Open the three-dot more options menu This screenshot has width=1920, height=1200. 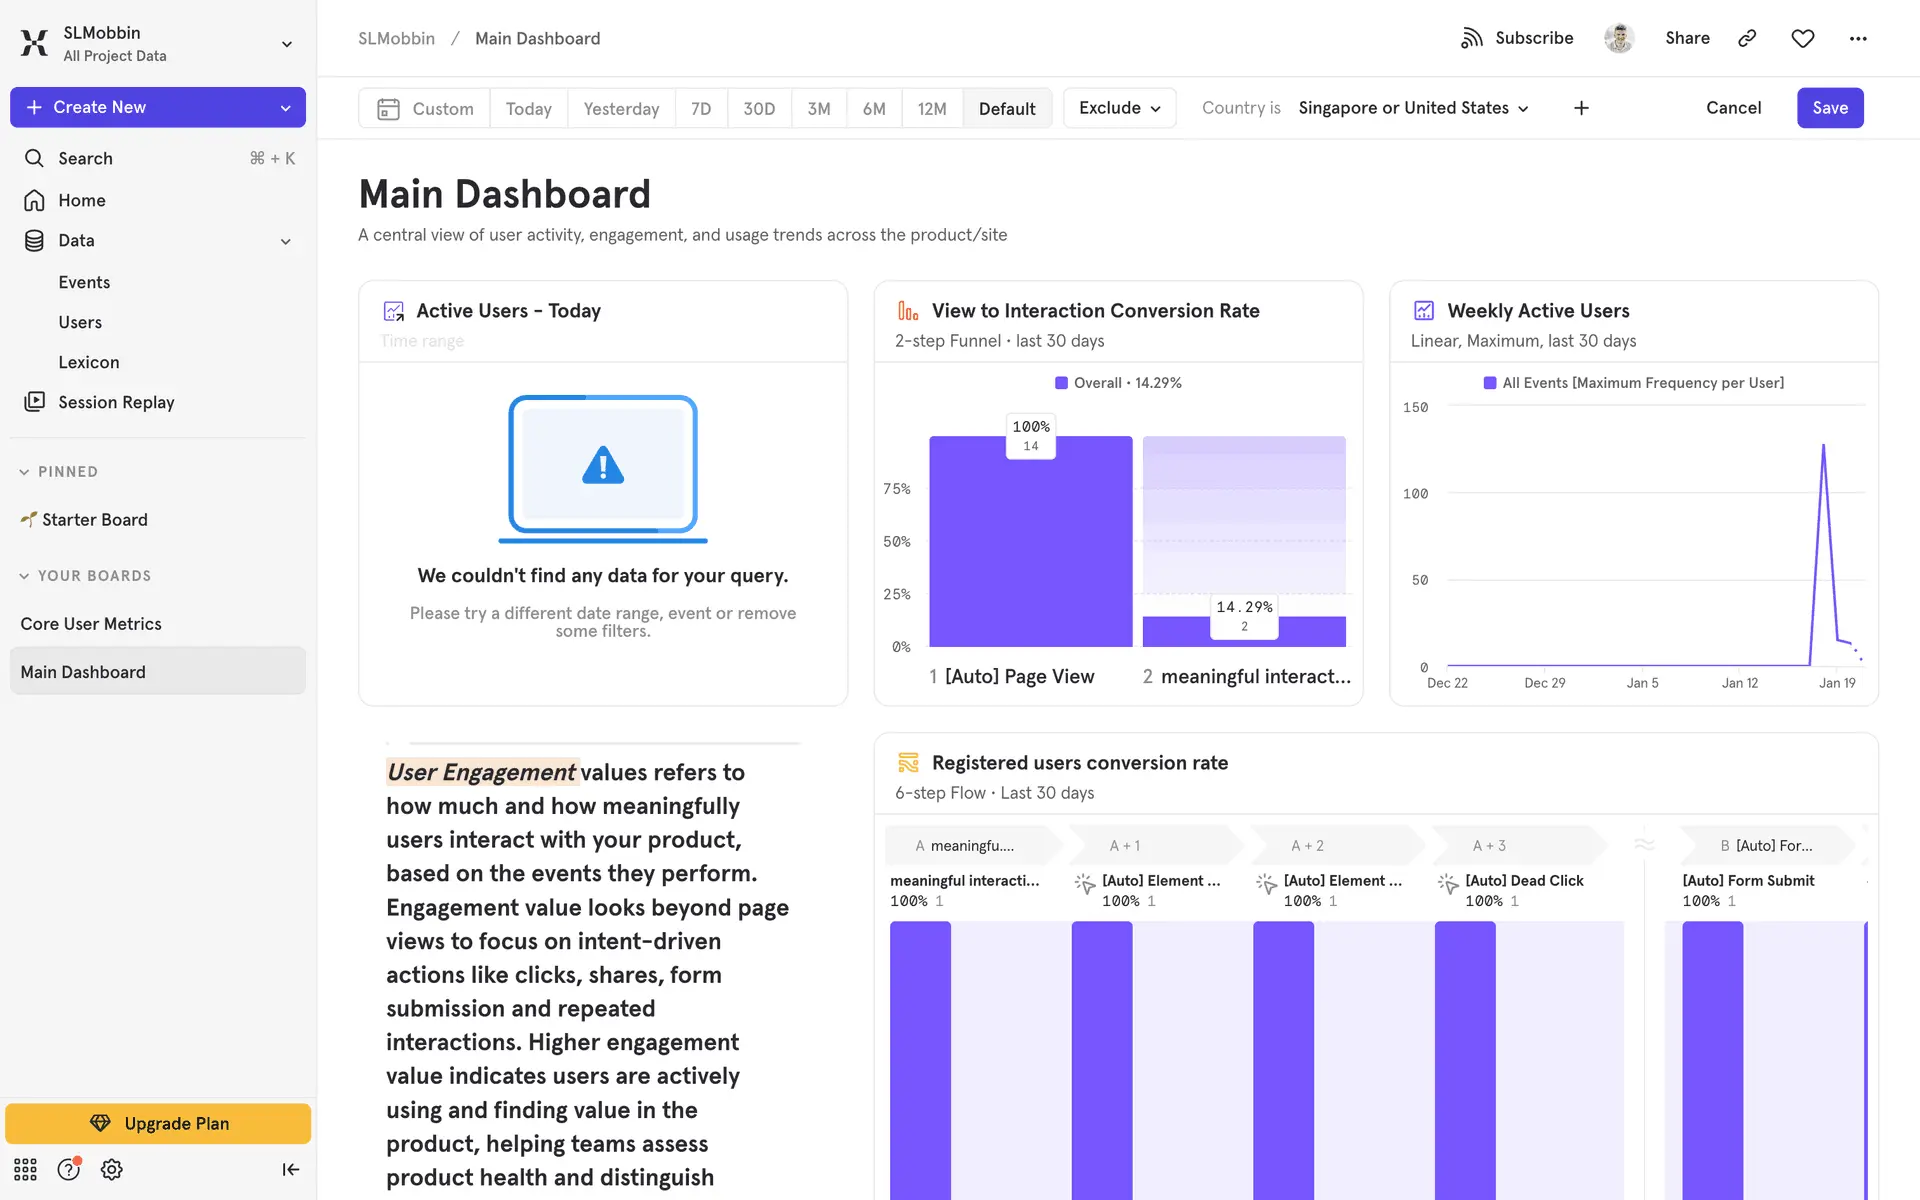click(x=1857, y=38)
